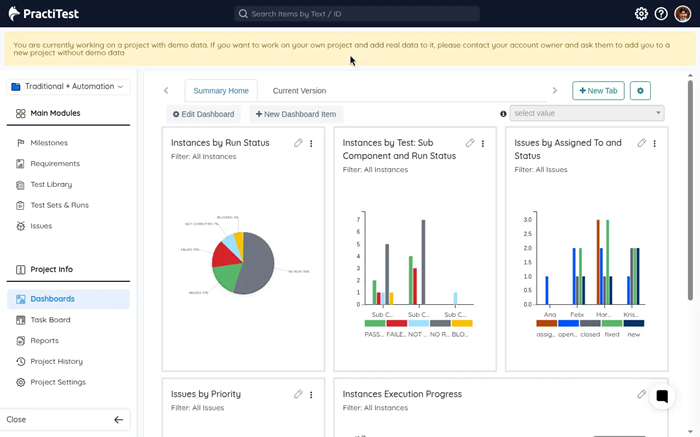Click the green PASSED legend swatch
700x437 pixels.
click(375, 323)
